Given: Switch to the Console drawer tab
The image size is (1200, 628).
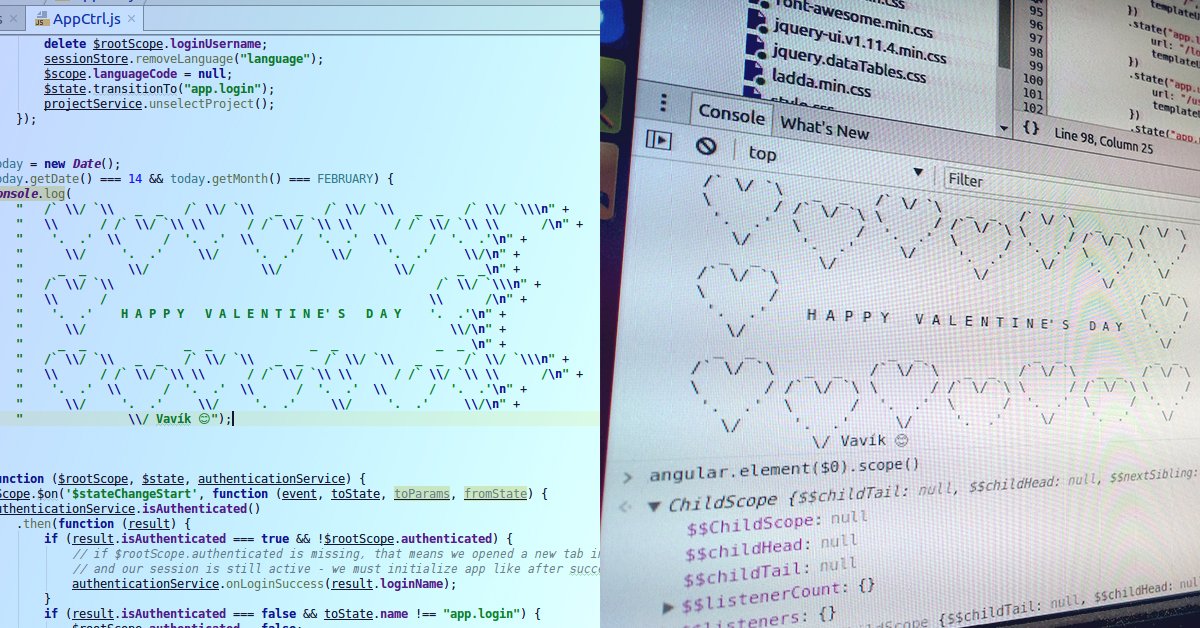Looking at the screenshot, I should (x=730, y=114).
